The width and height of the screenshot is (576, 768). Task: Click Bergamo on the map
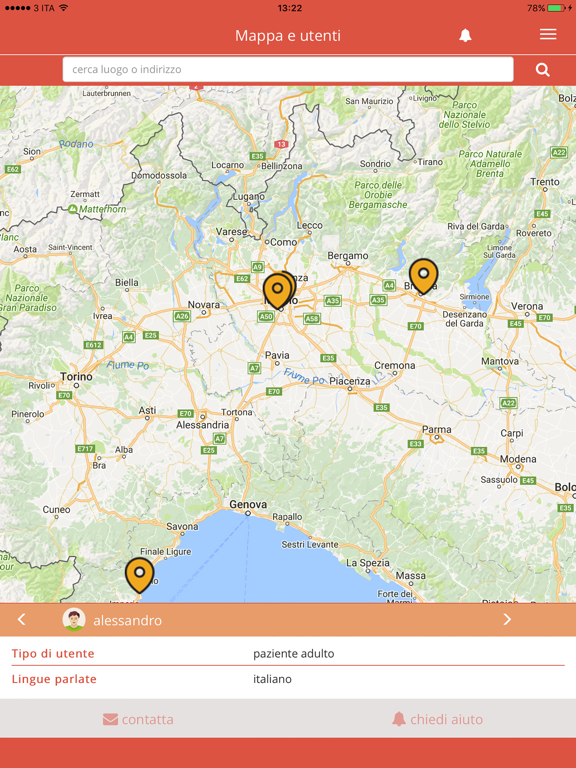348,256
